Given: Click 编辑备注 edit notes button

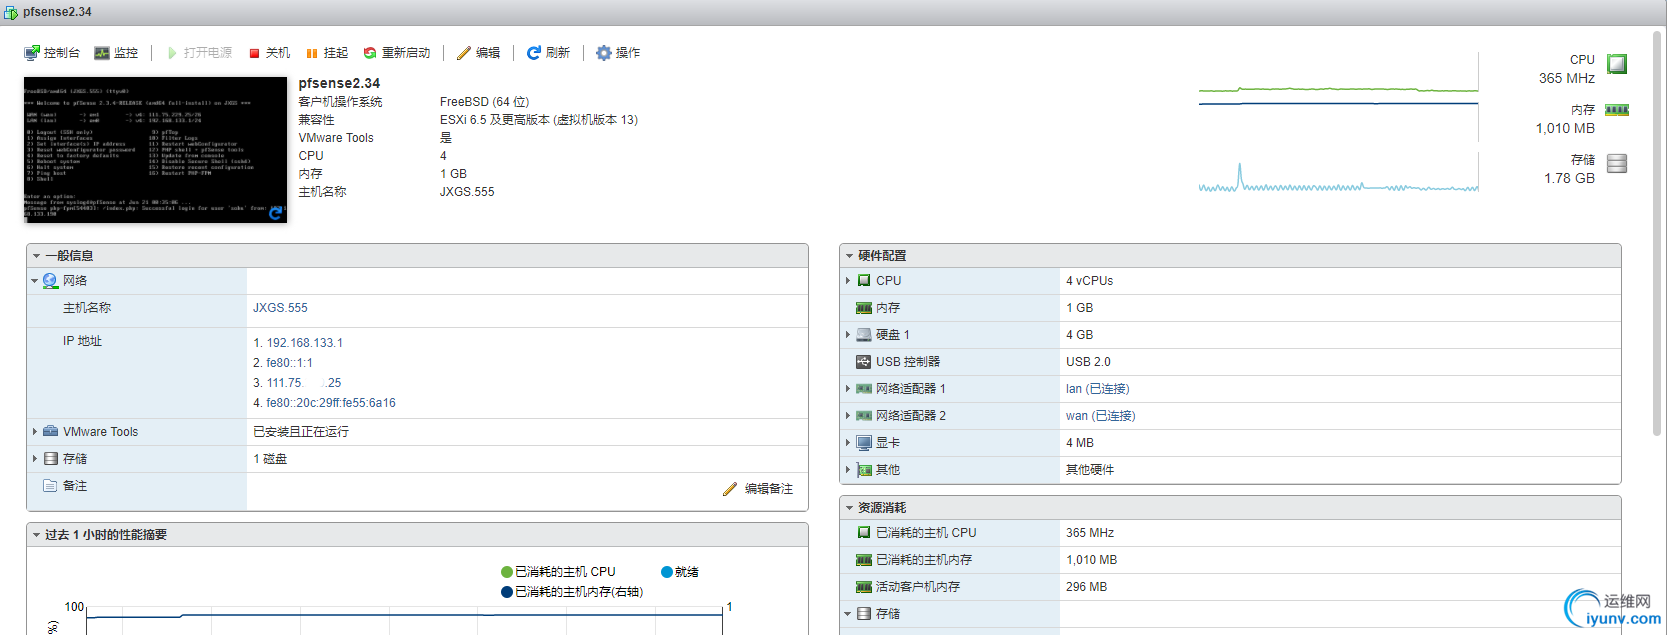Looking at the screenshot, I should click(758, 489).
